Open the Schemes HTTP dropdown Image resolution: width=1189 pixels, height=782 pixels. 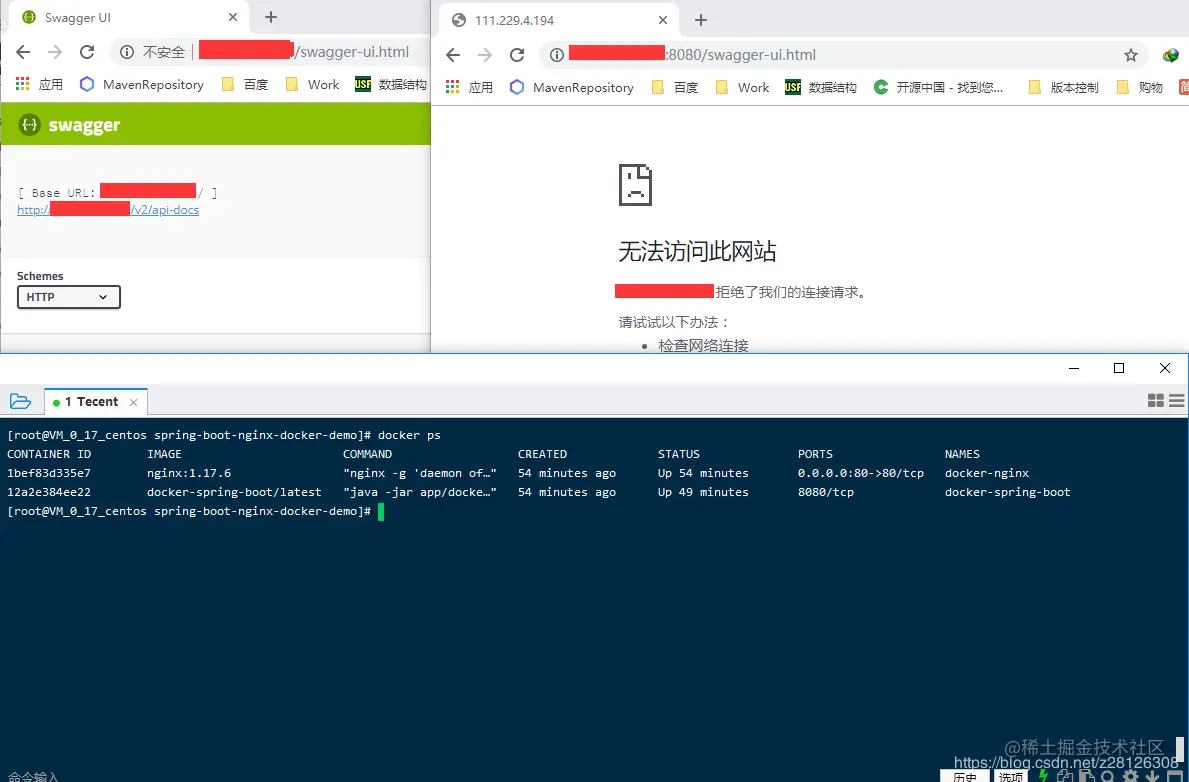(68, 297)
